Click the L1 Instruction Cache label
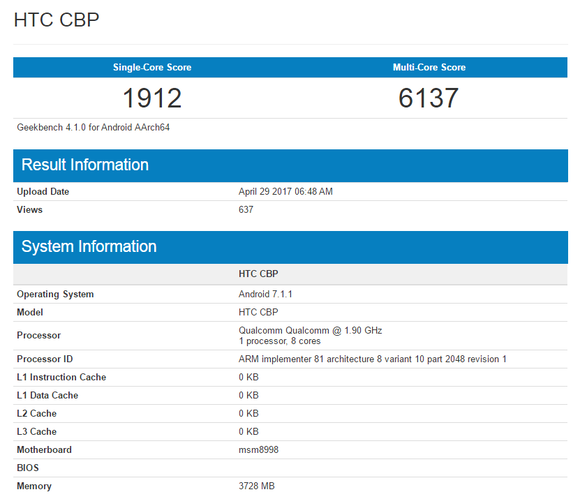580x499 pixels. point(61,377)
